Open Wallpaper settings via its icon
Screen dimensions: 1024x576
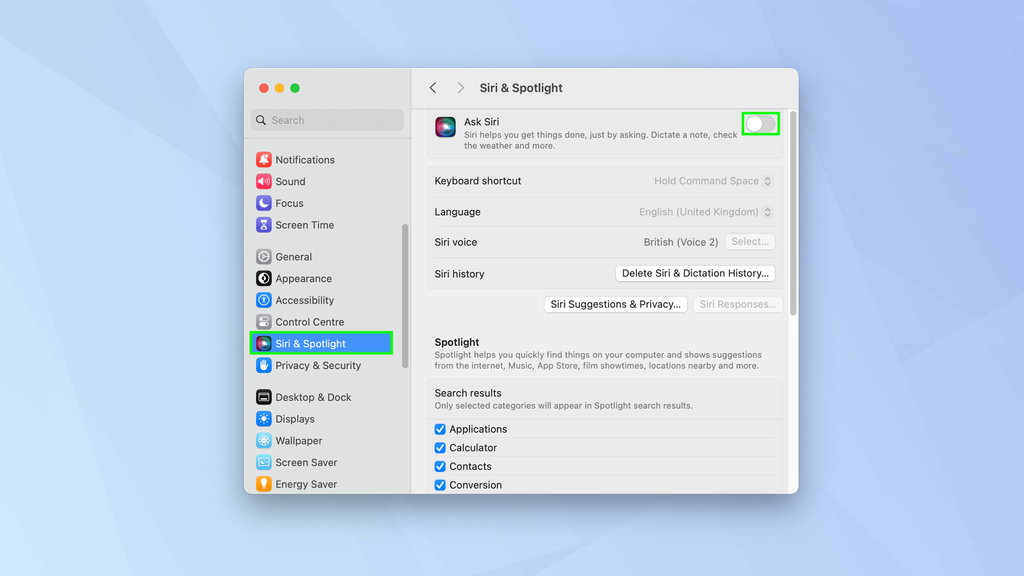(x=263, y=440)
